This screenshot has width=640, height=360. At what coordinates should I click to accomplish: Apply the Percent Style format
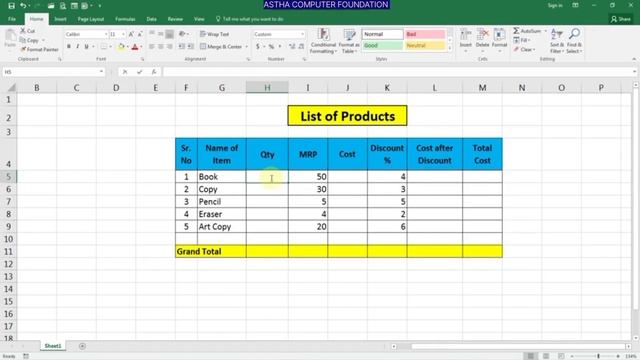pyautogui.click(x=271, y=47)
